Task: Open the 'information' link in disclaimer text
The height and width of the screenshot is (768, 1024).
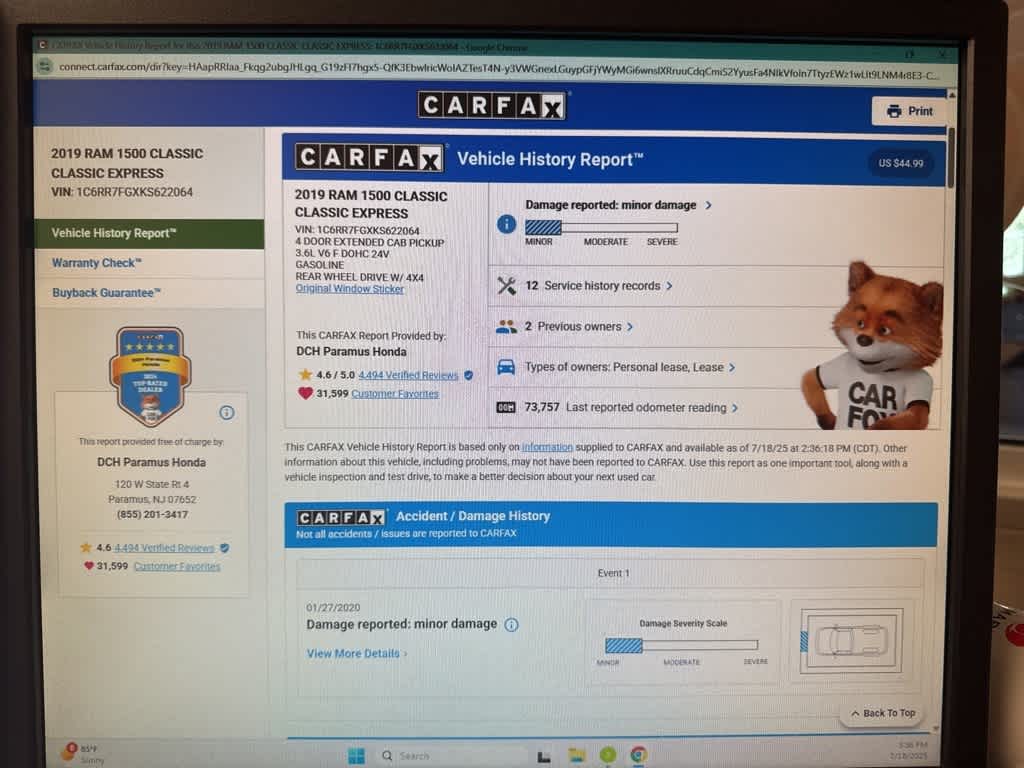Action: [547, 447]
